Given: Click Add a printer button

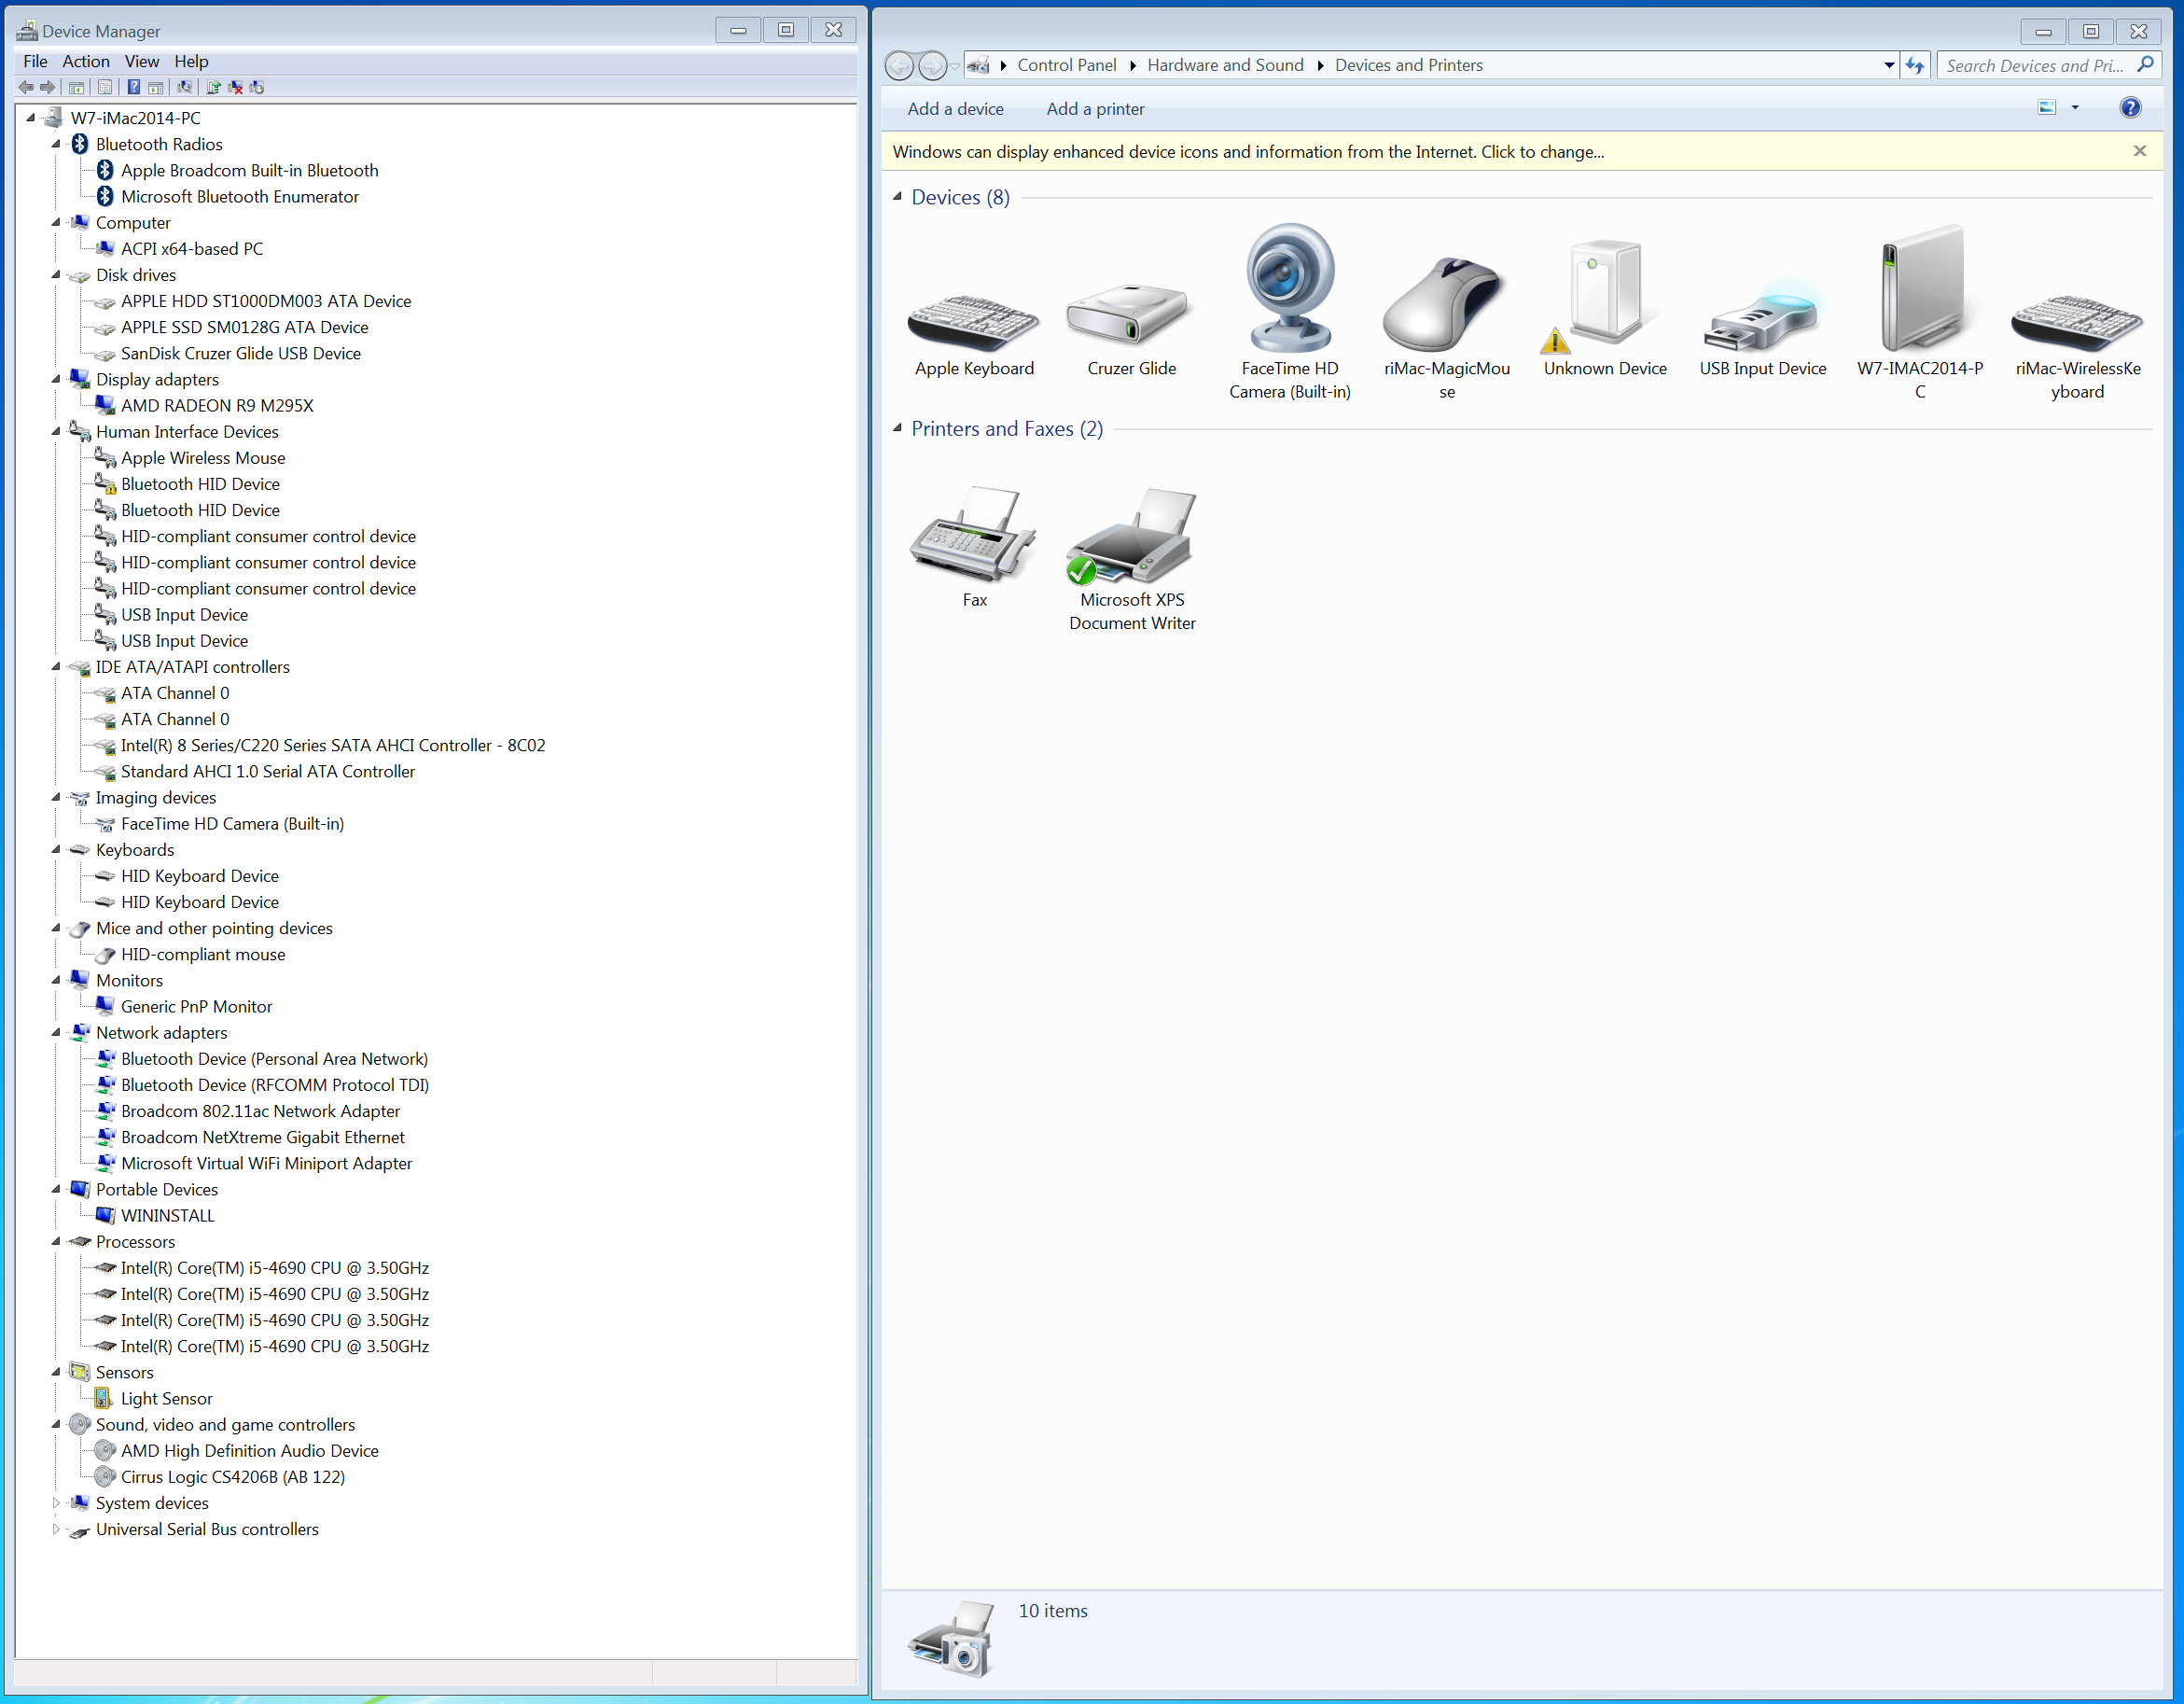Looking at the screenshot, I should coord(1094,109).
